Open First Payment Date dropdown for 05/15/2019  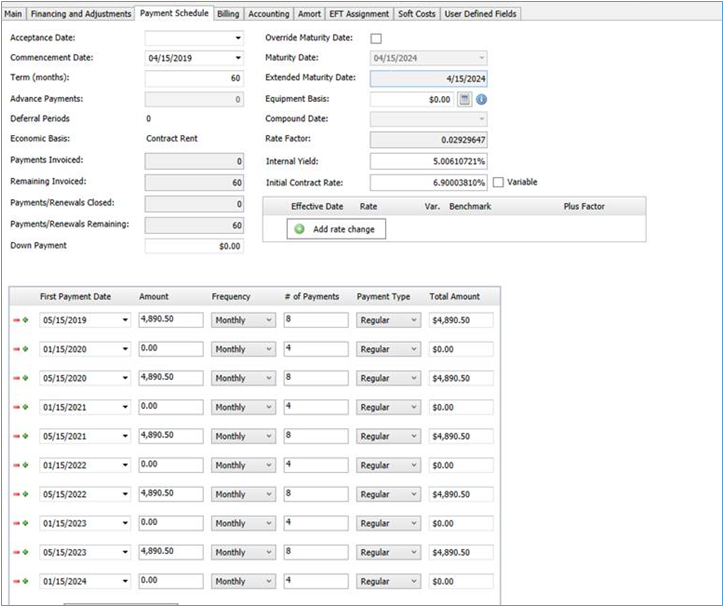click(x=125, y=320)
